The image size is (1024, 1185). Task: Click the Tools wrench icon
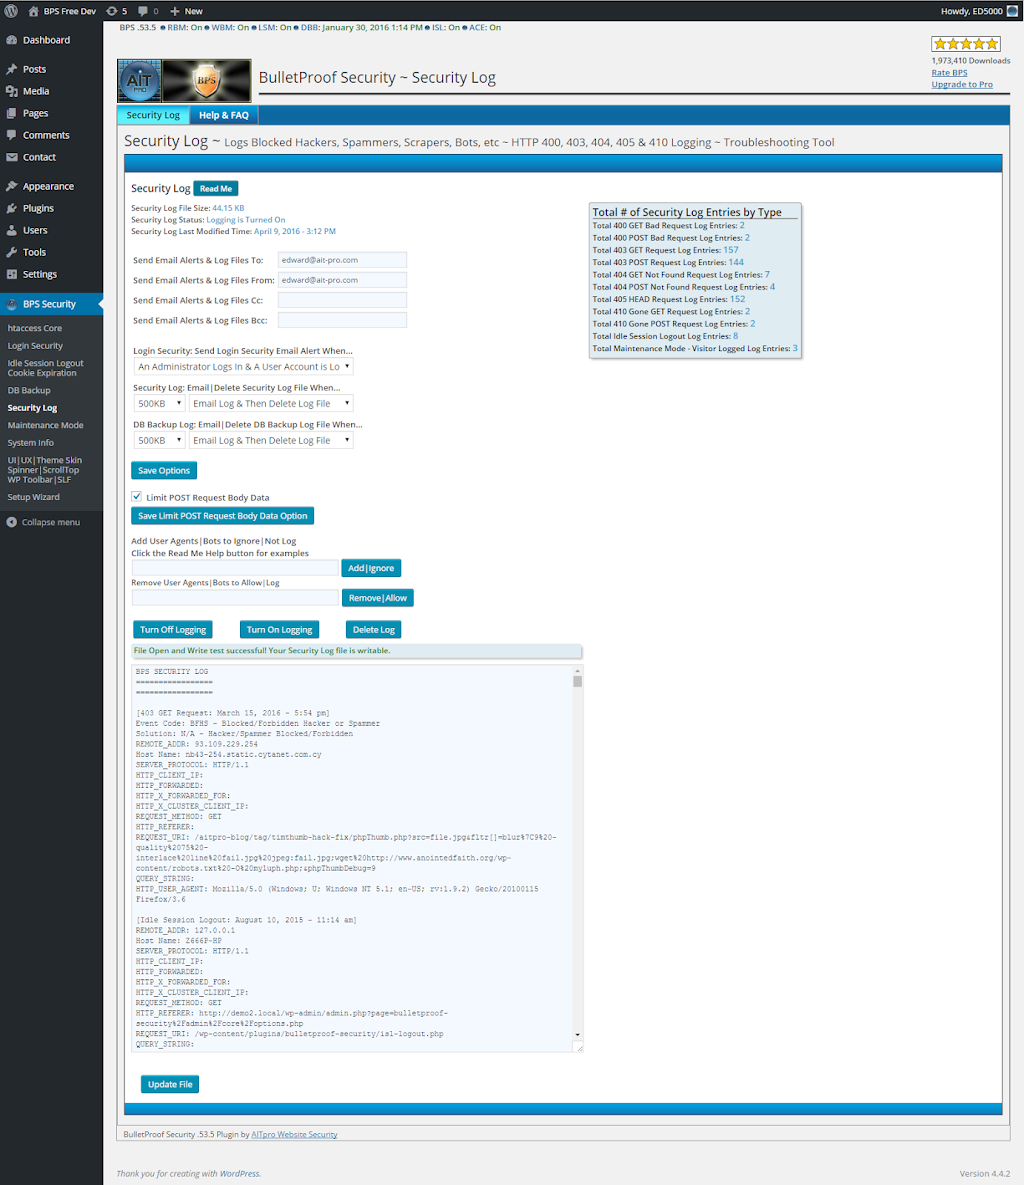tap(11, 252)
